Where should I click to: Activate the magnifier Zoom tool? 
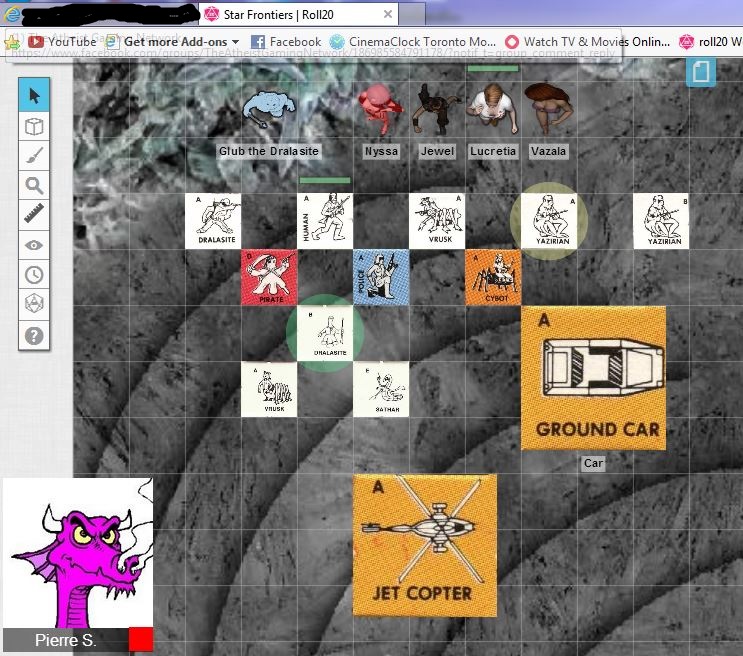click(34, 186)
